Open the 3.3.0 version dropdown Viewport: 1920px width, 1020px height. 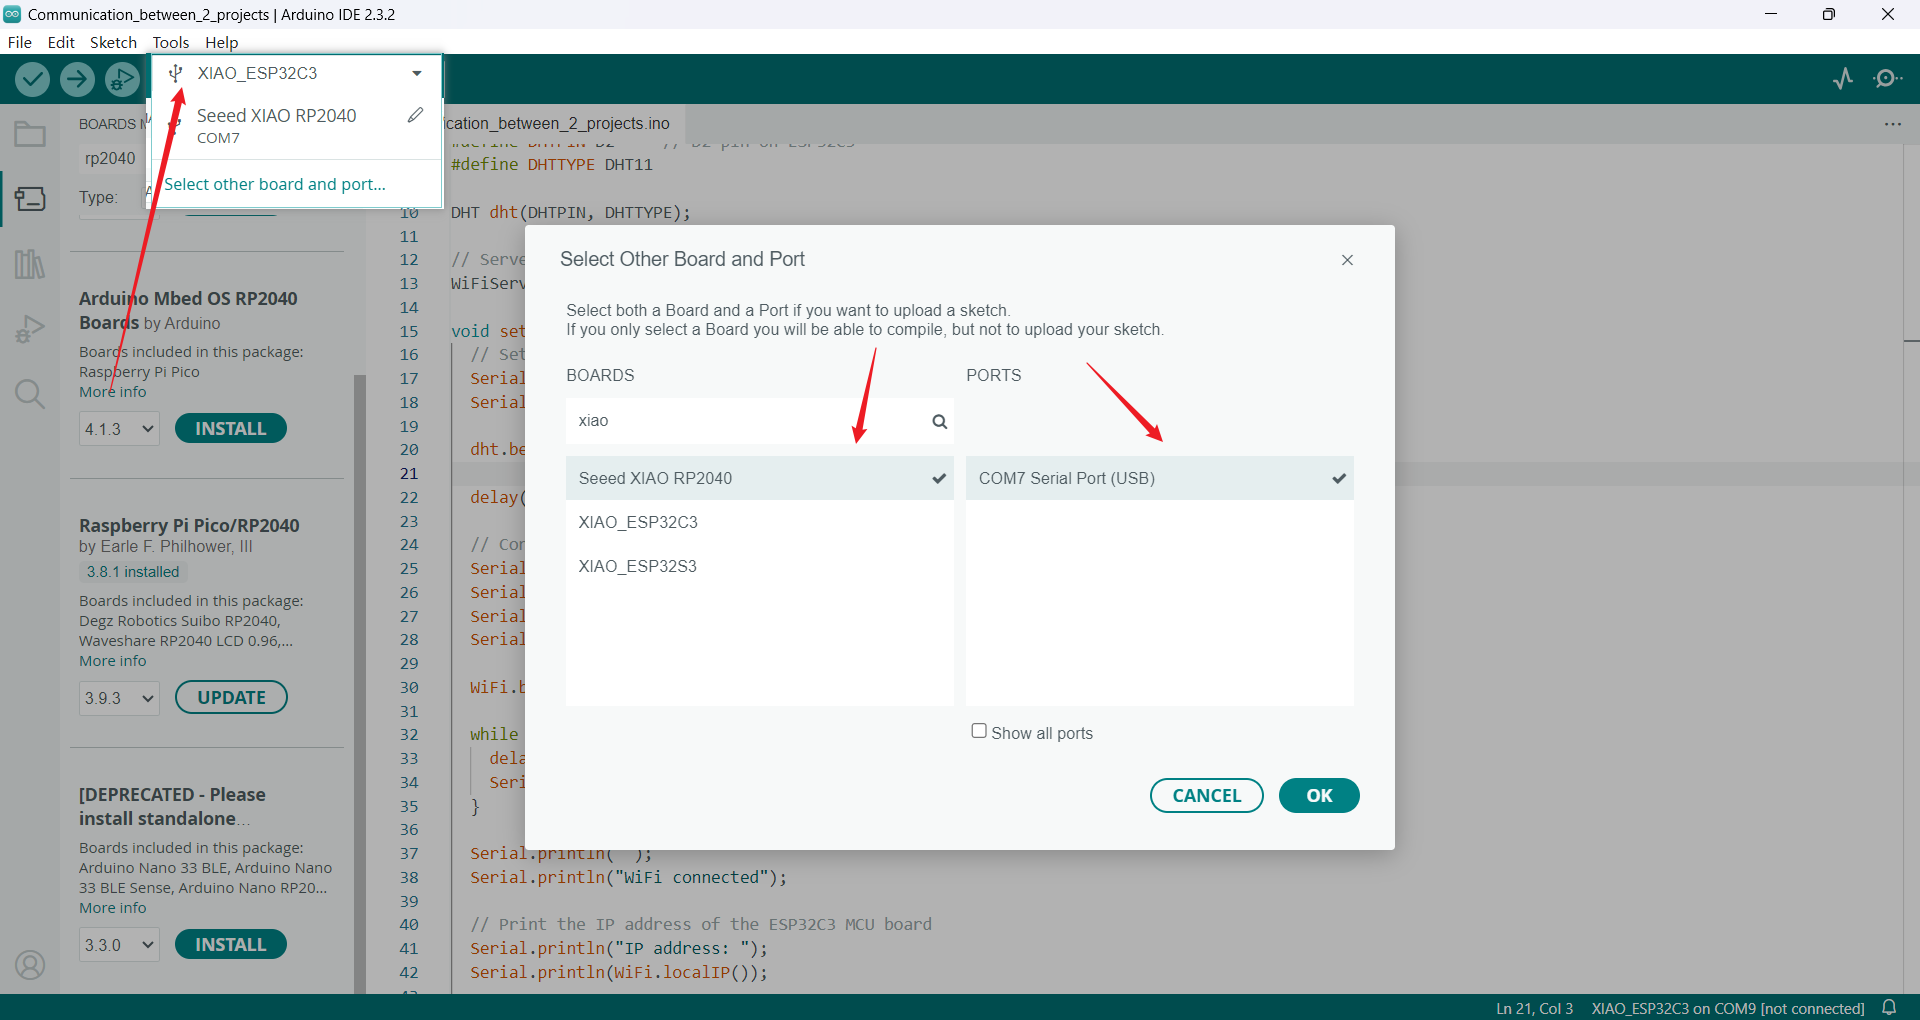coord(119,945)
